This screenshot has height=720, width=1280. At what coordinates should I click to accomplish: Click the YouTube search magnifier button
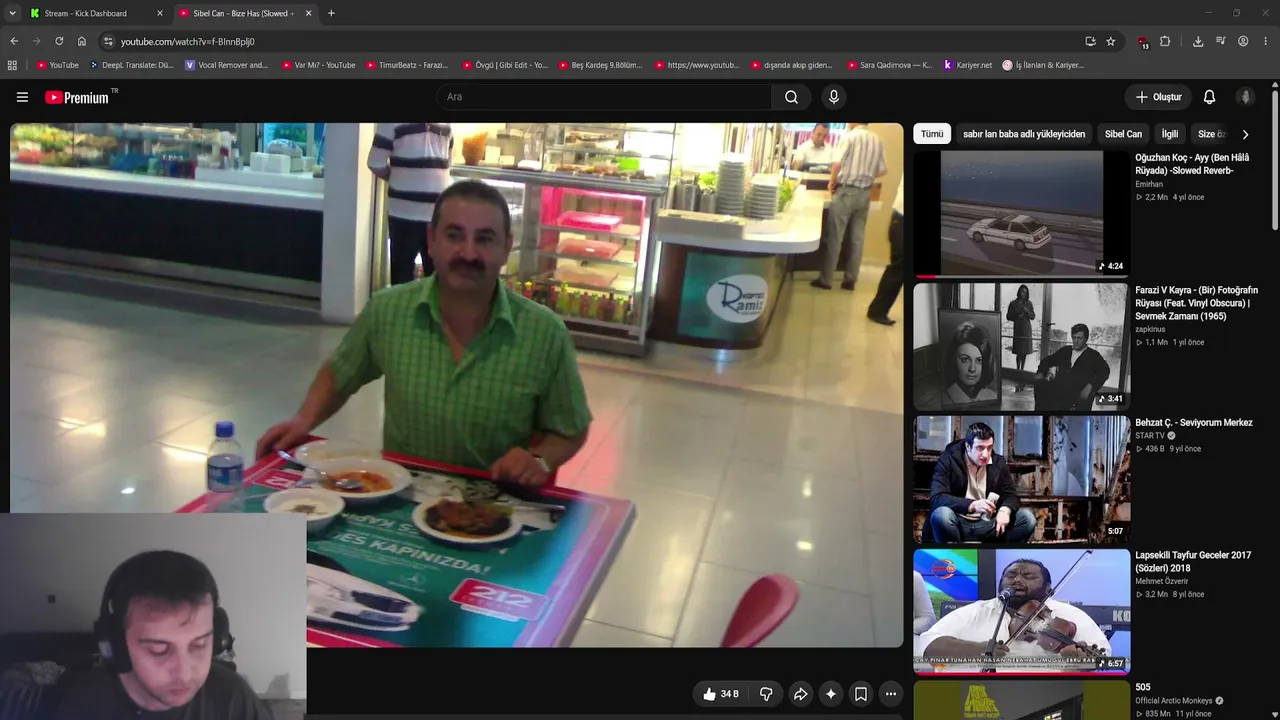(x=791, y=97)
